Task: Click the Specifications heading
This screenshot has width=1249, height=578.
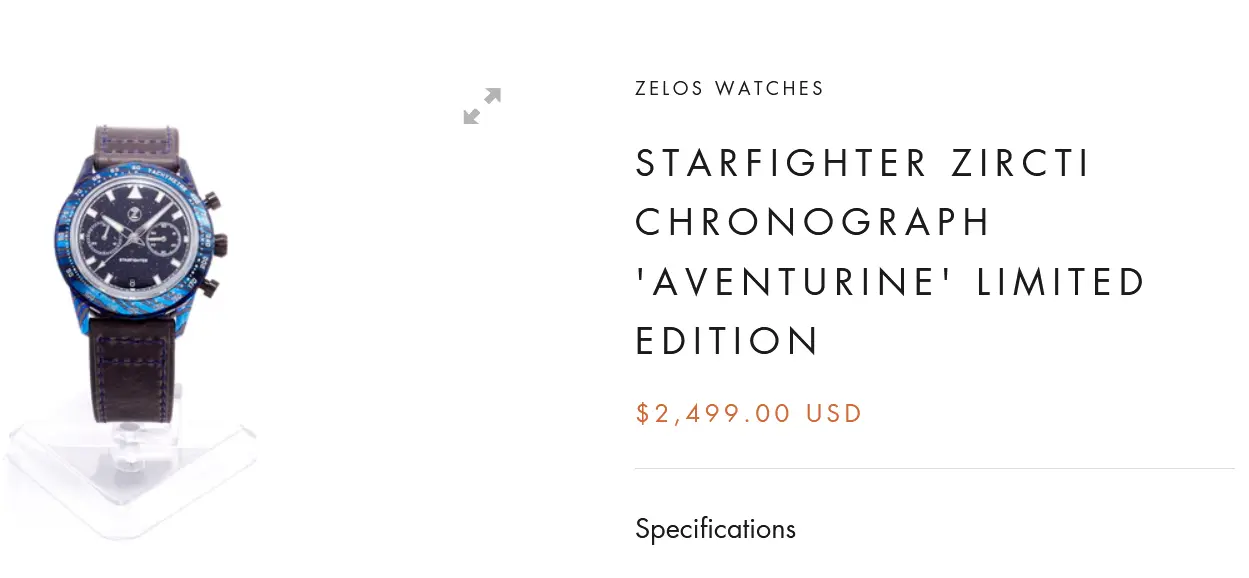Action: (x=715, y=529)
